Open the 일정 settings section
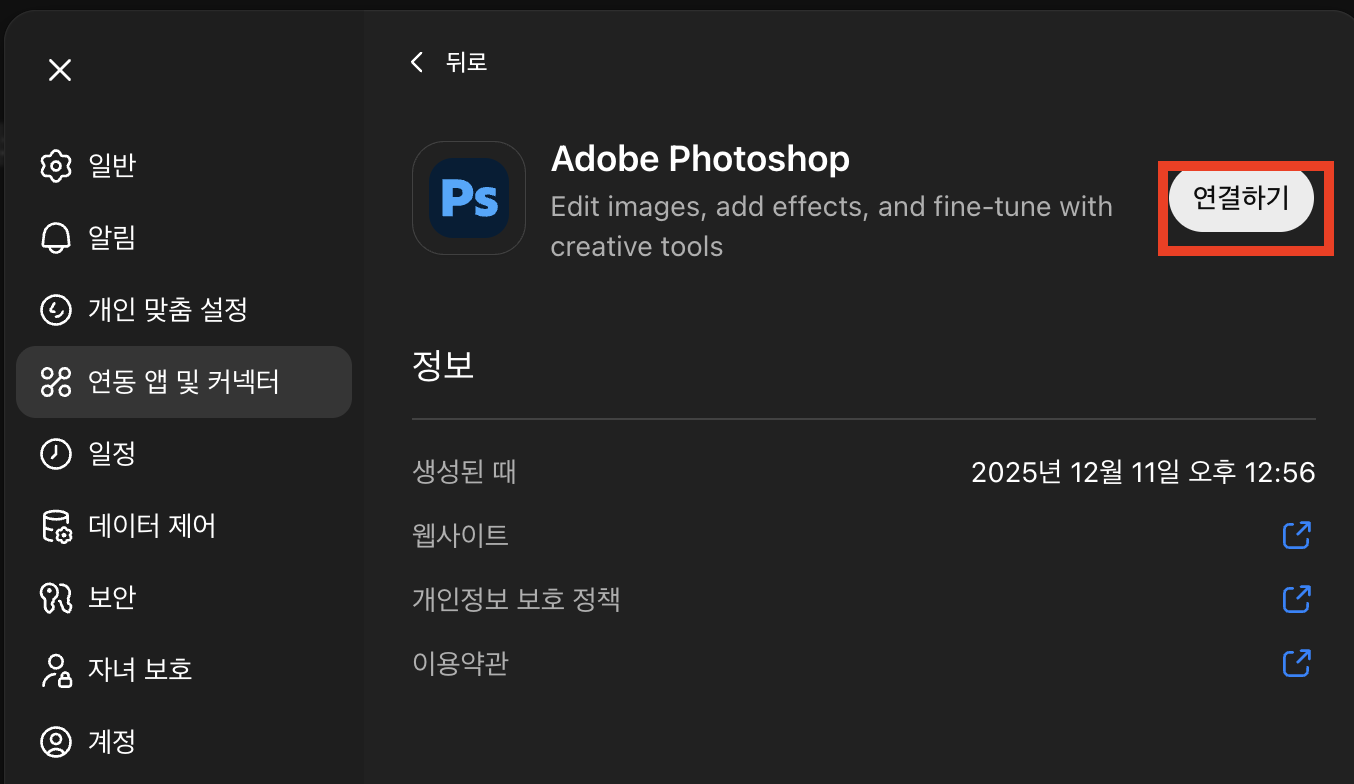Viewport: 1354px width, 784px height. [x=184, y=454]
